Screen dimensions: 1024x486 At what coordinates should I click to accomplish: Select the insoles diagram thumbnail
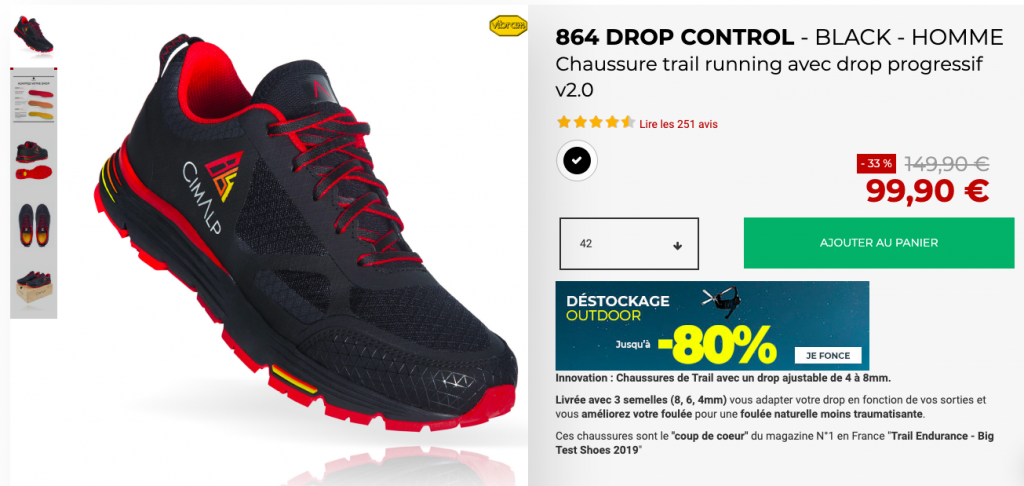(34, 96)
